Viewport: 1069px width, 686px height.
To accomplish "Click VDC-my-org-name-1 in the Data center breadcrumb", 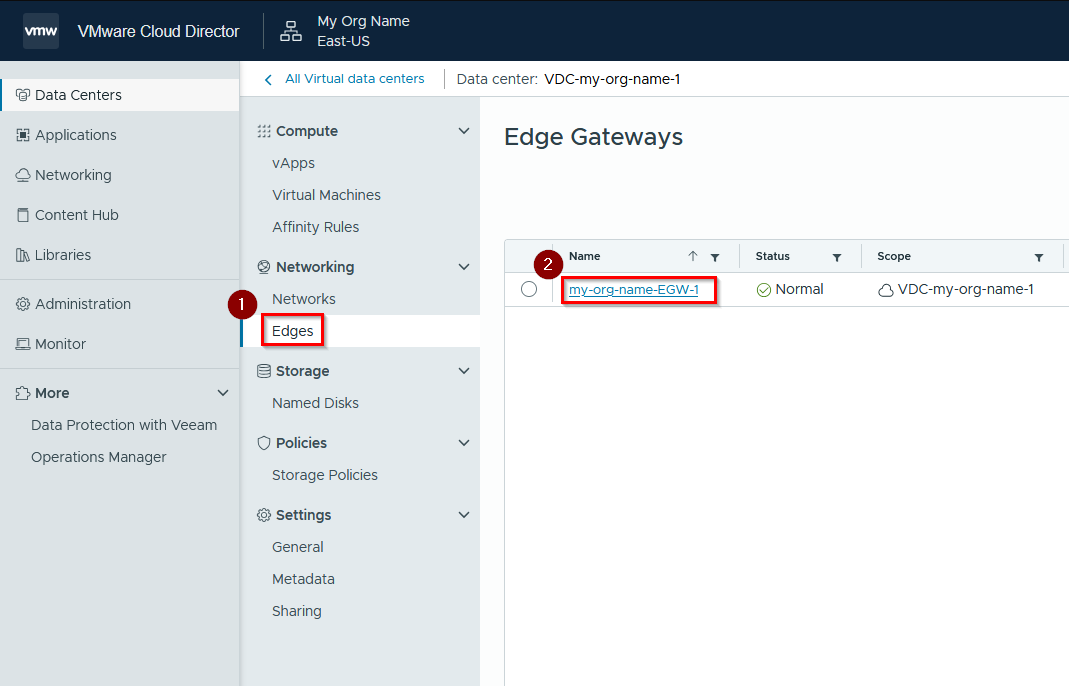I will [x=612, y=79].
